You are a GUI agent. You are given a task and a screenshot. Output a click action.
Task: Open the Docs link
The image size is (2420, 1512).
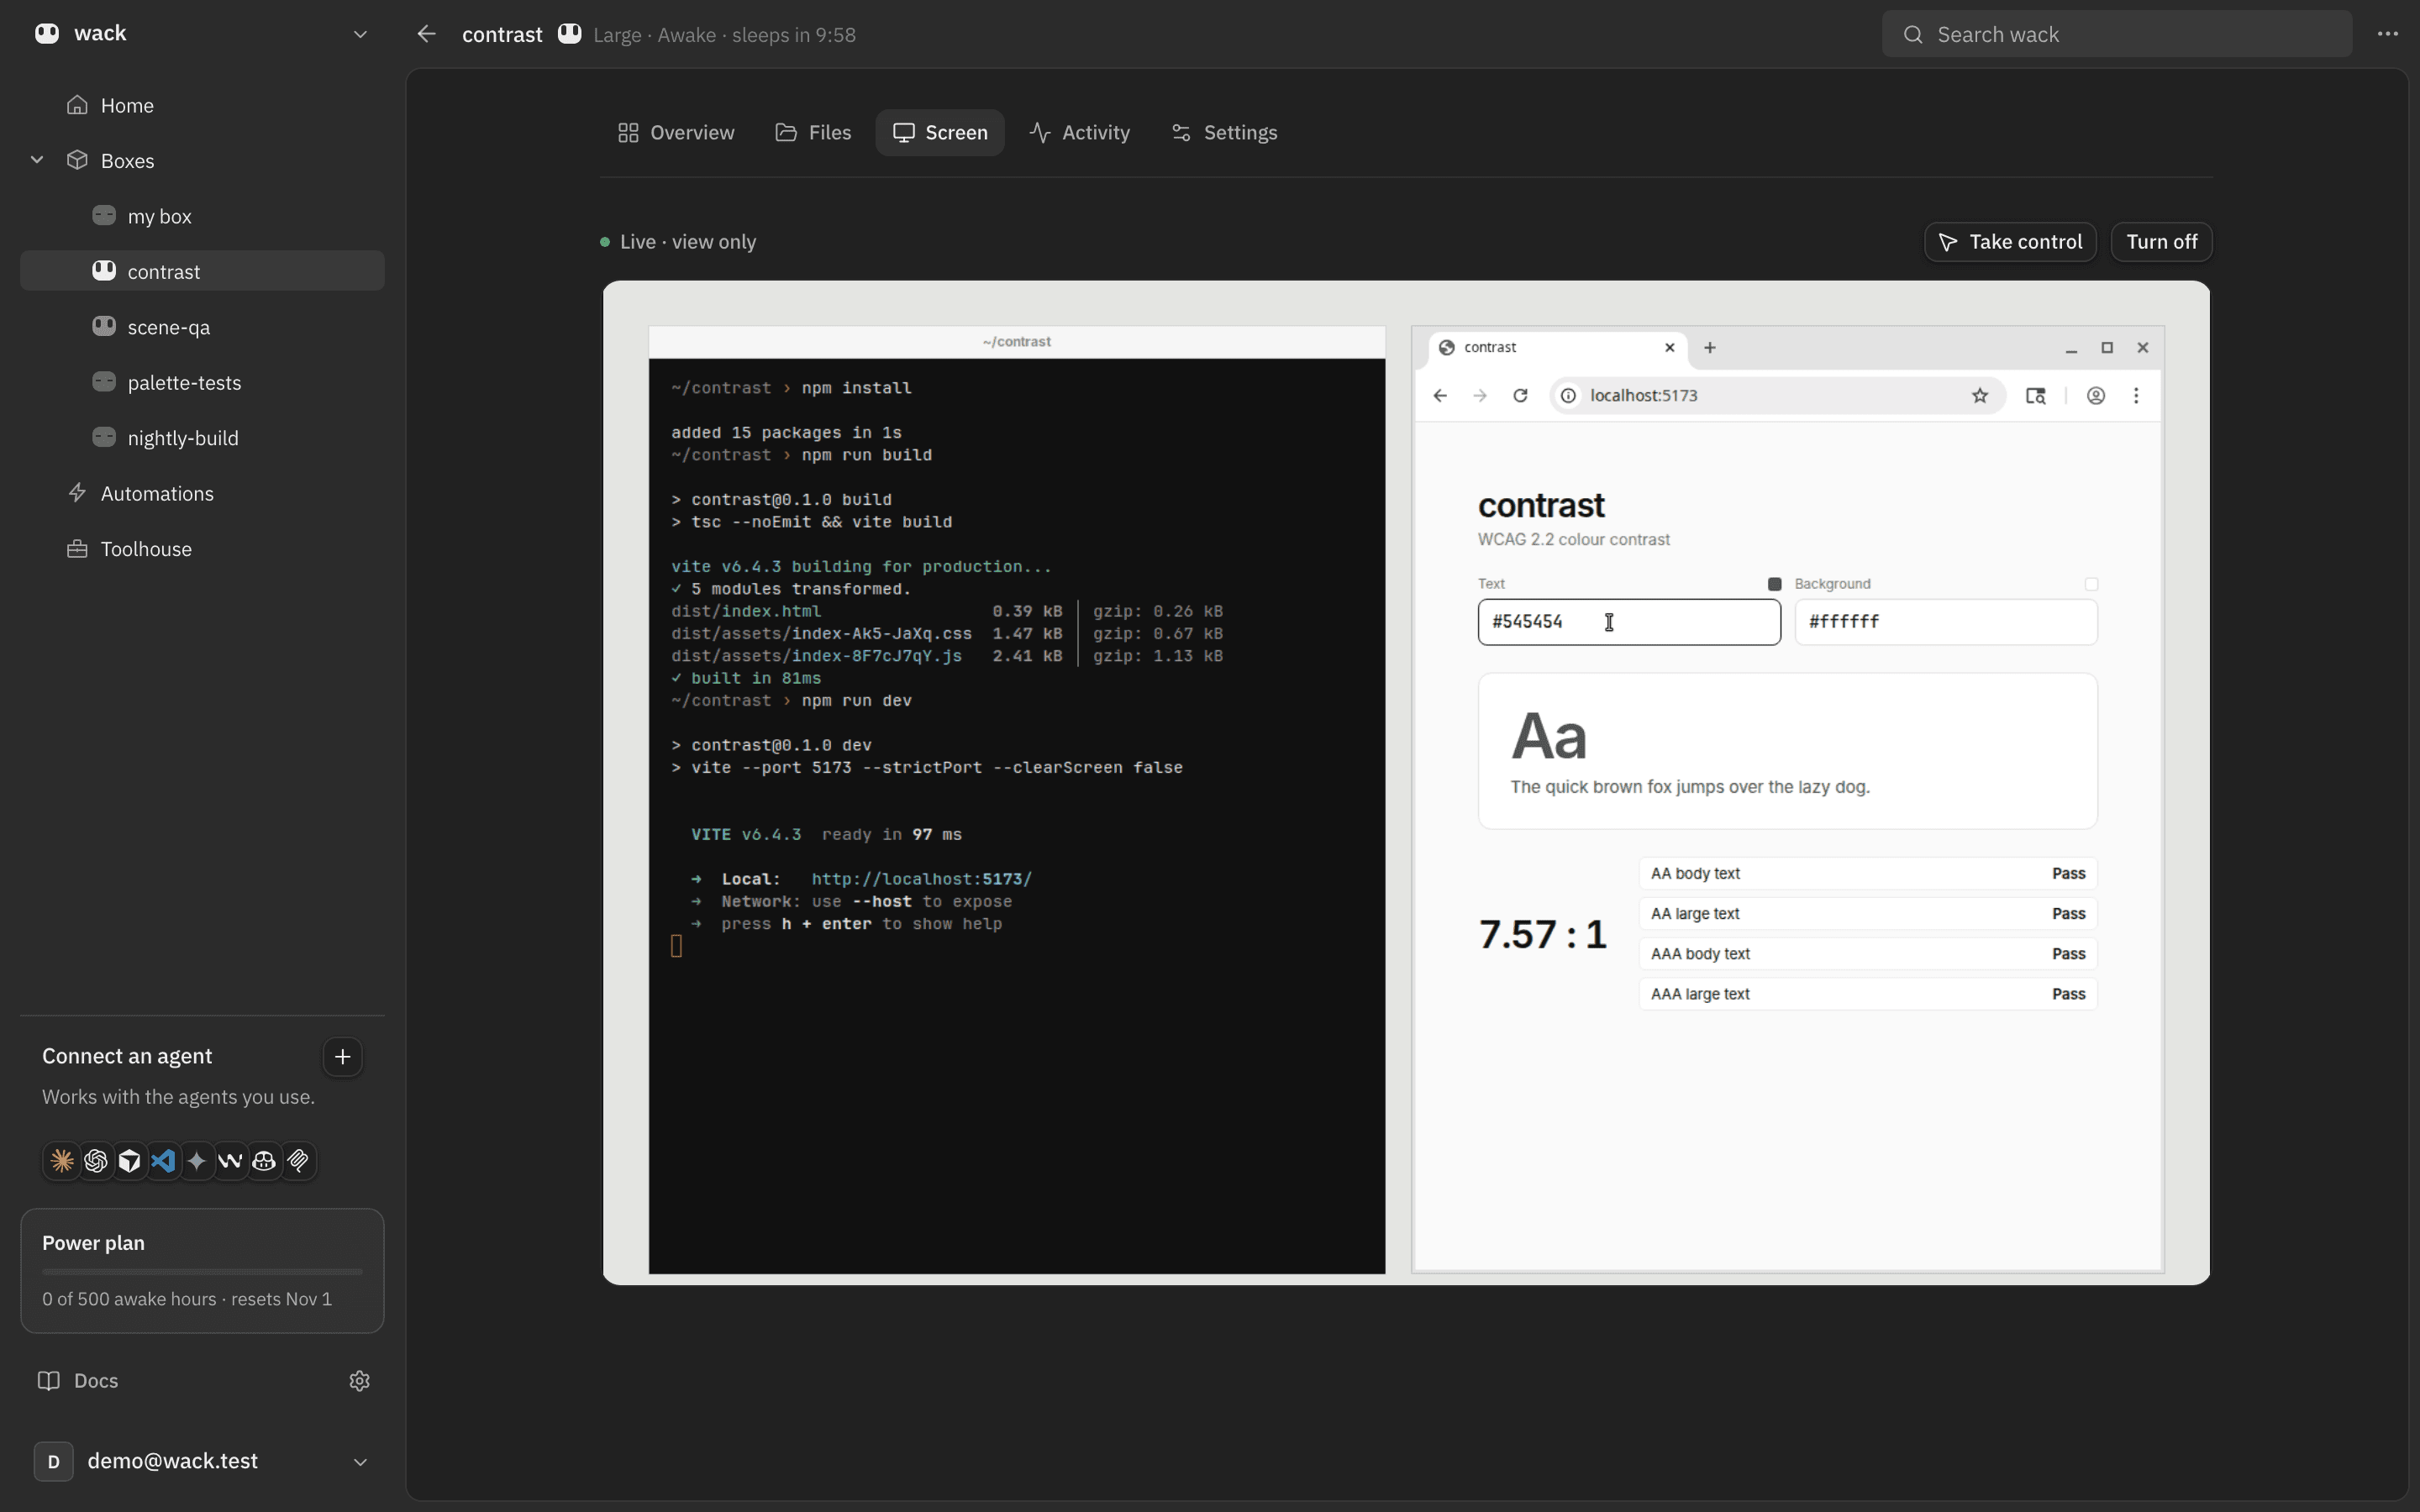click(78, 1381)
